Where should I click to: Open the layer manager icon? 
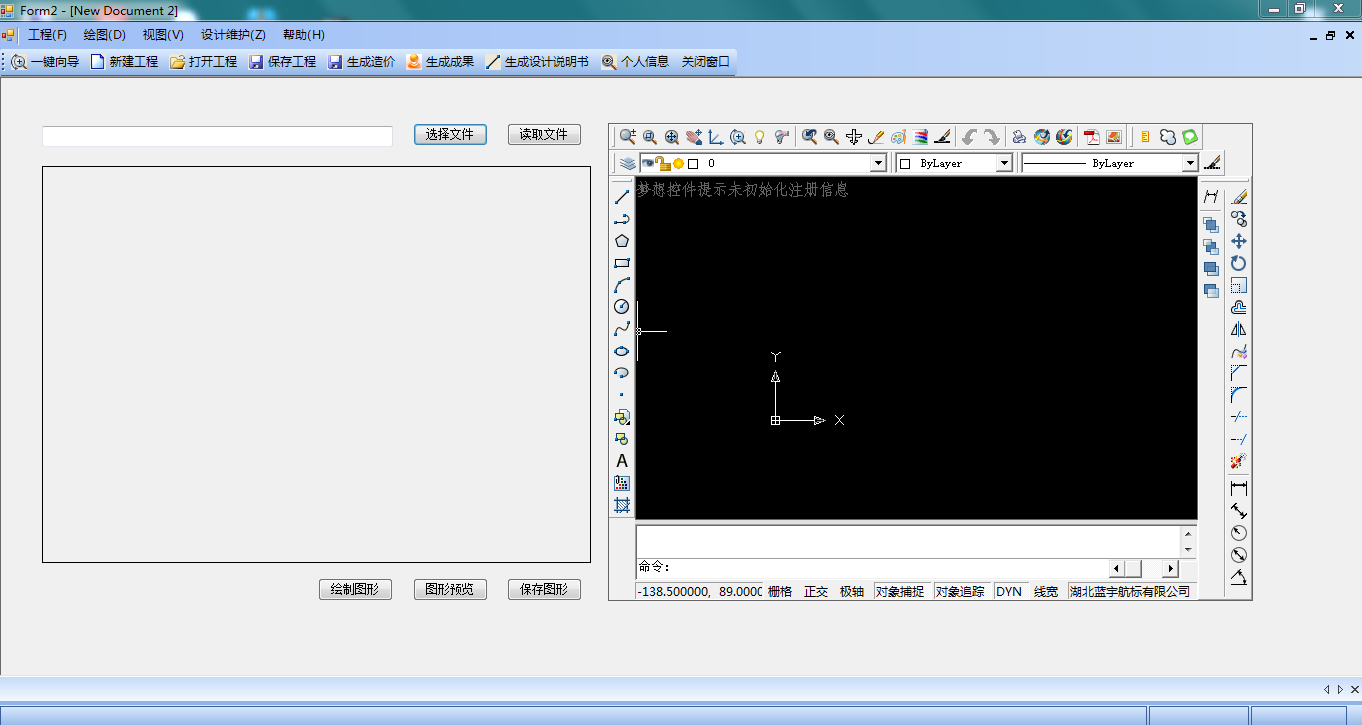(x=627, y=163)
